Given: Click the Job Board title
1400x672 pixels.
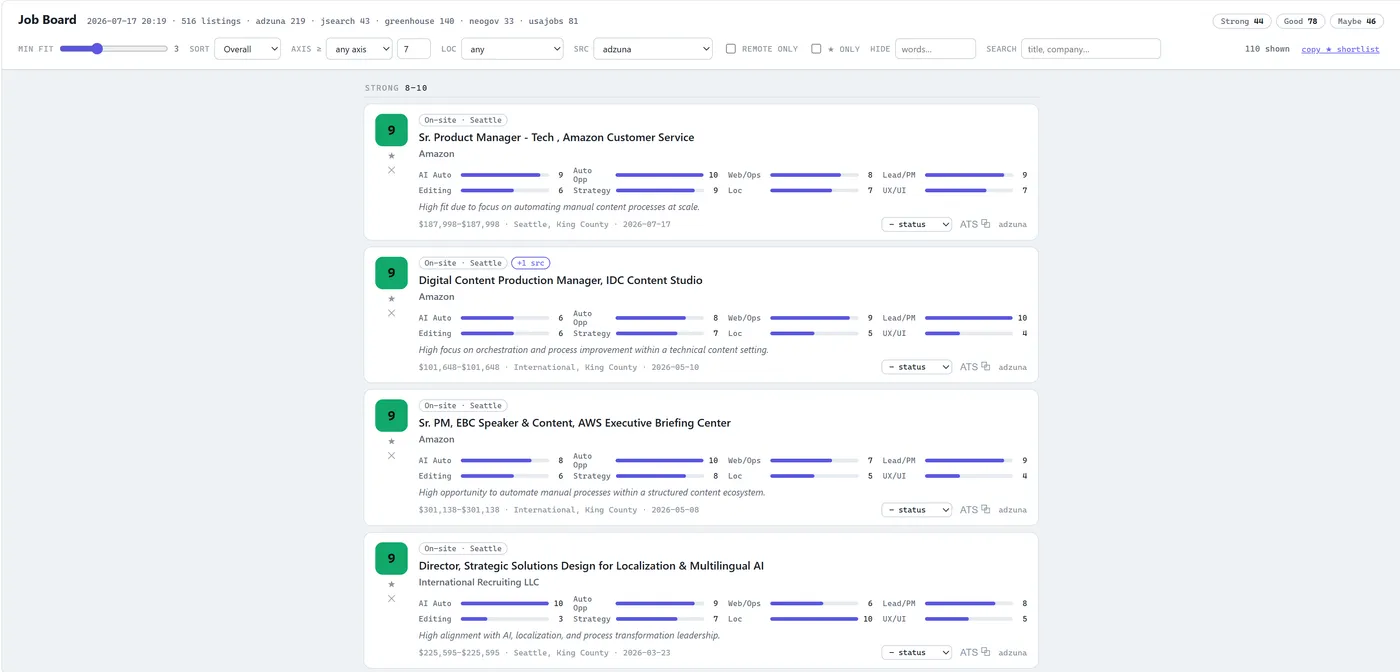Looking at the screenshot, I should click(47, 20).
